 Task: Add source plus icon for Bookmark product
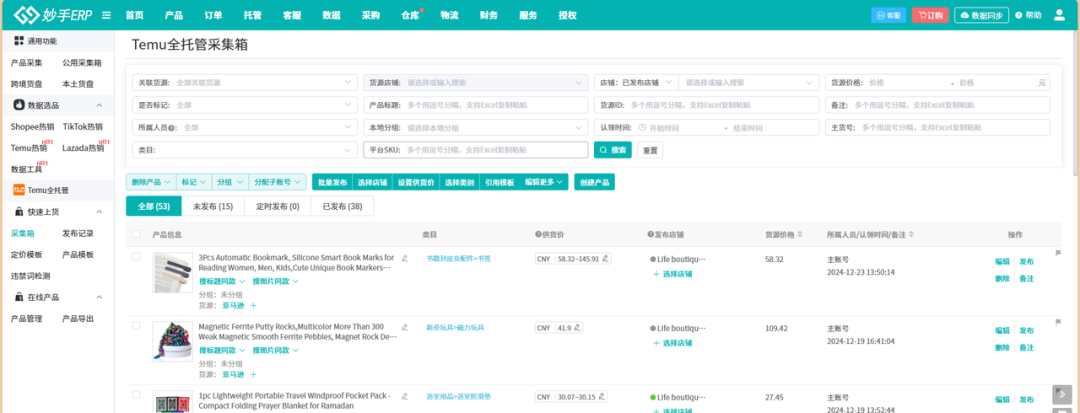[x=253, y=305]
